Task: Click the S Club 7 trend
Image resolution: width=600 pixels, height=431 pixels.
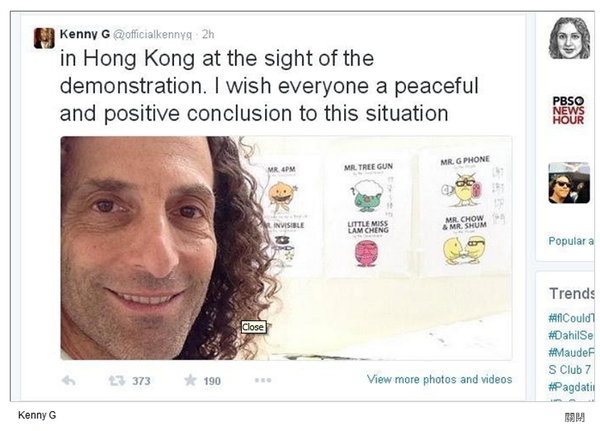Action: [x=570, y=370]
